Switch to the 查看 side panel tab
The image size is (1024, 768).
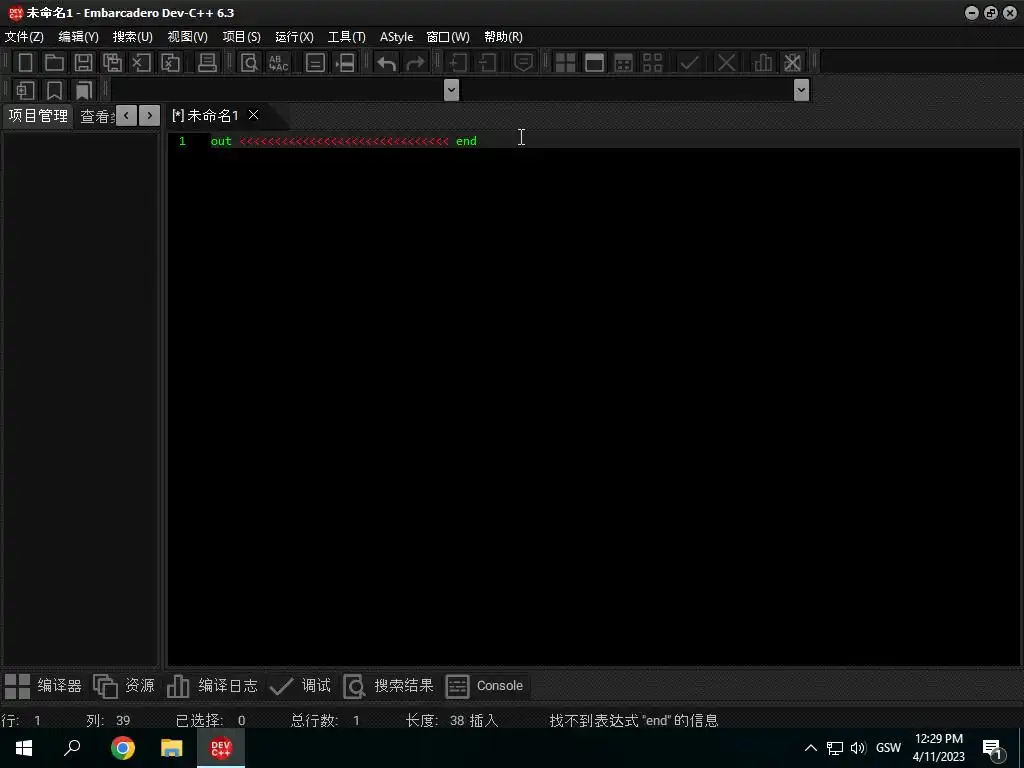pyautogui.click(x=97, y=116)
